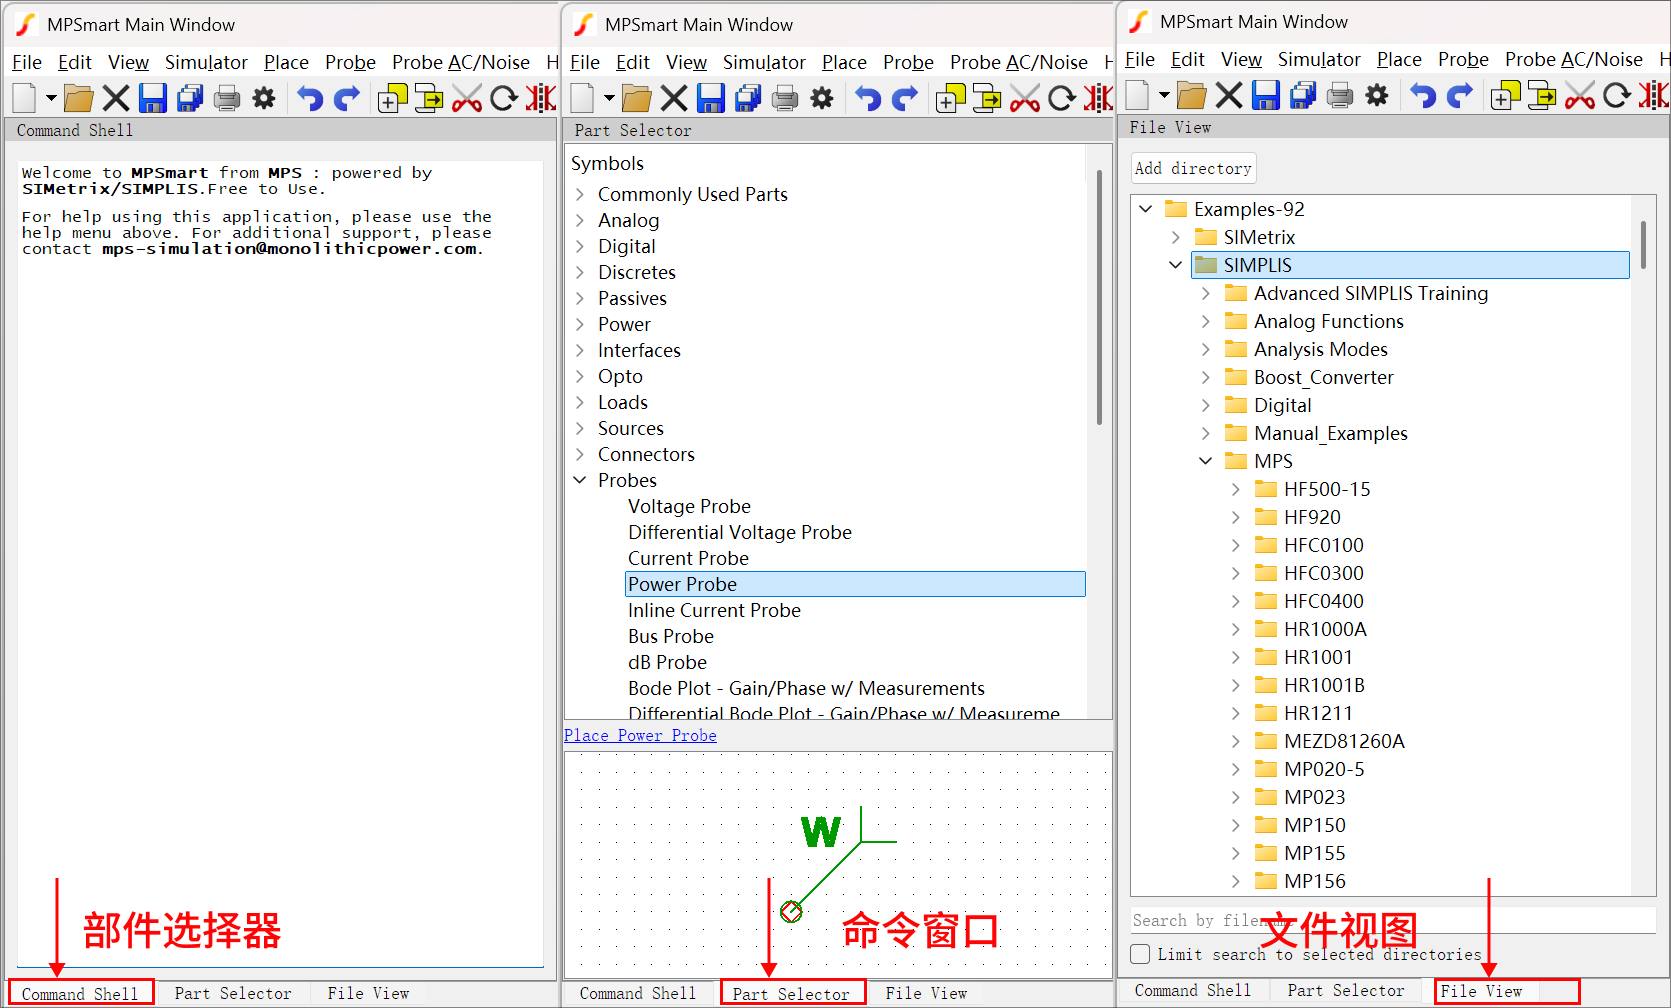The image size is (1671, 1008).
Task: Click the Save All icon in the left window toolbar
Action: pos(190,98)
